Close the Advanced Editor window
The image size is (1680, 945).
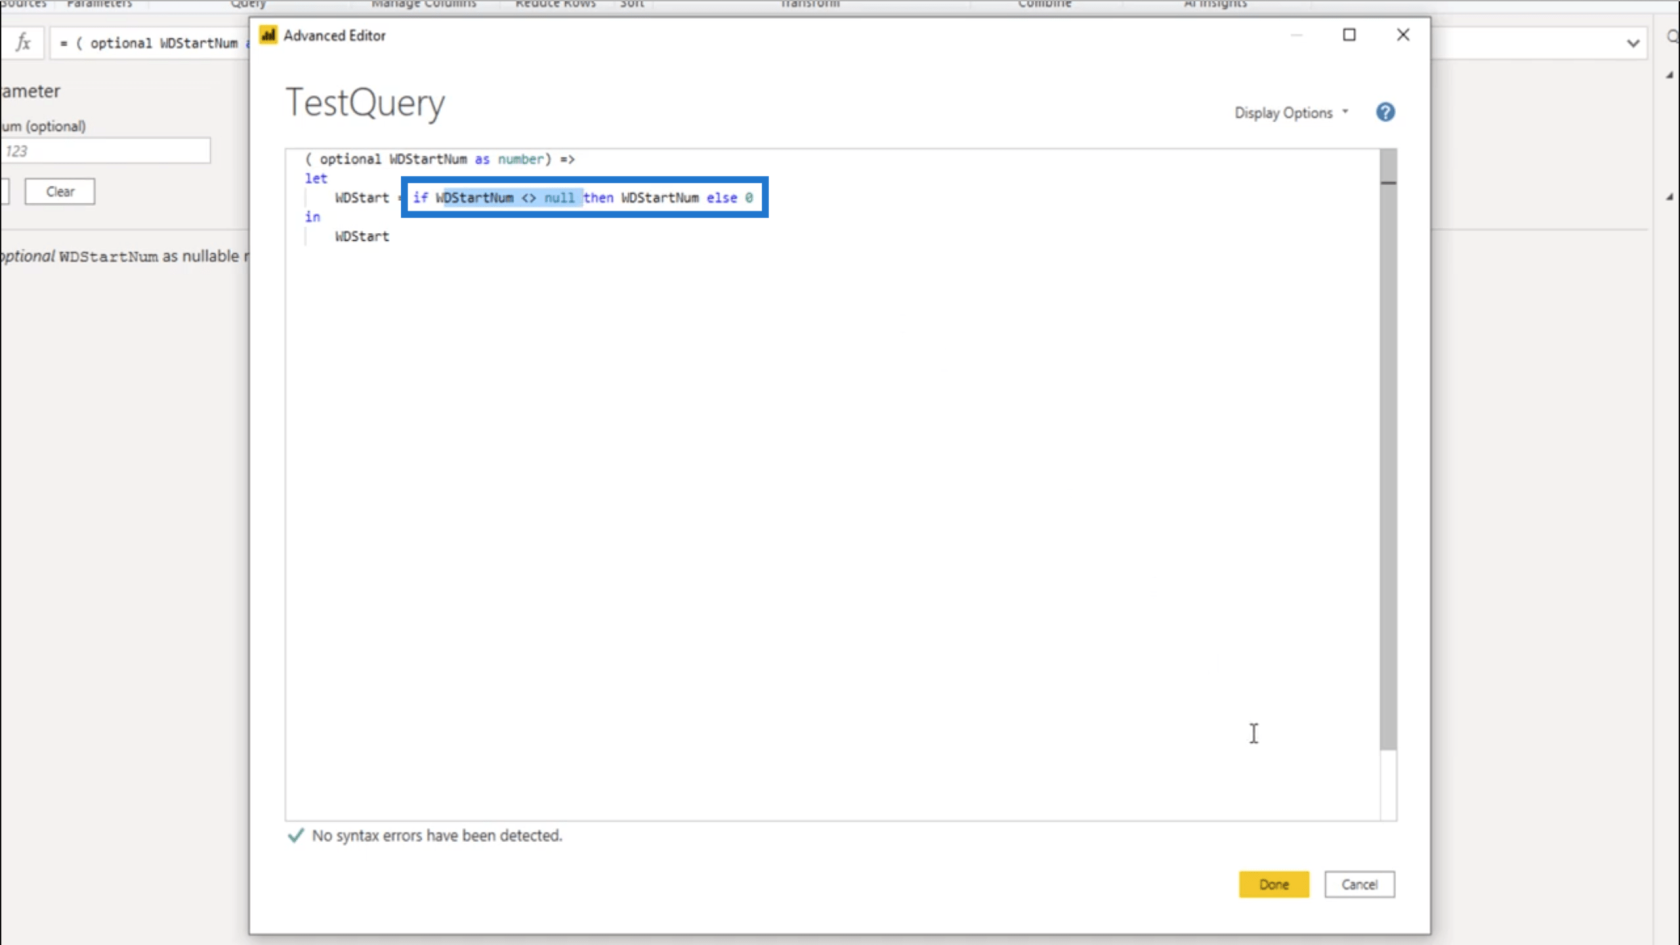[x=1403, y=35]
